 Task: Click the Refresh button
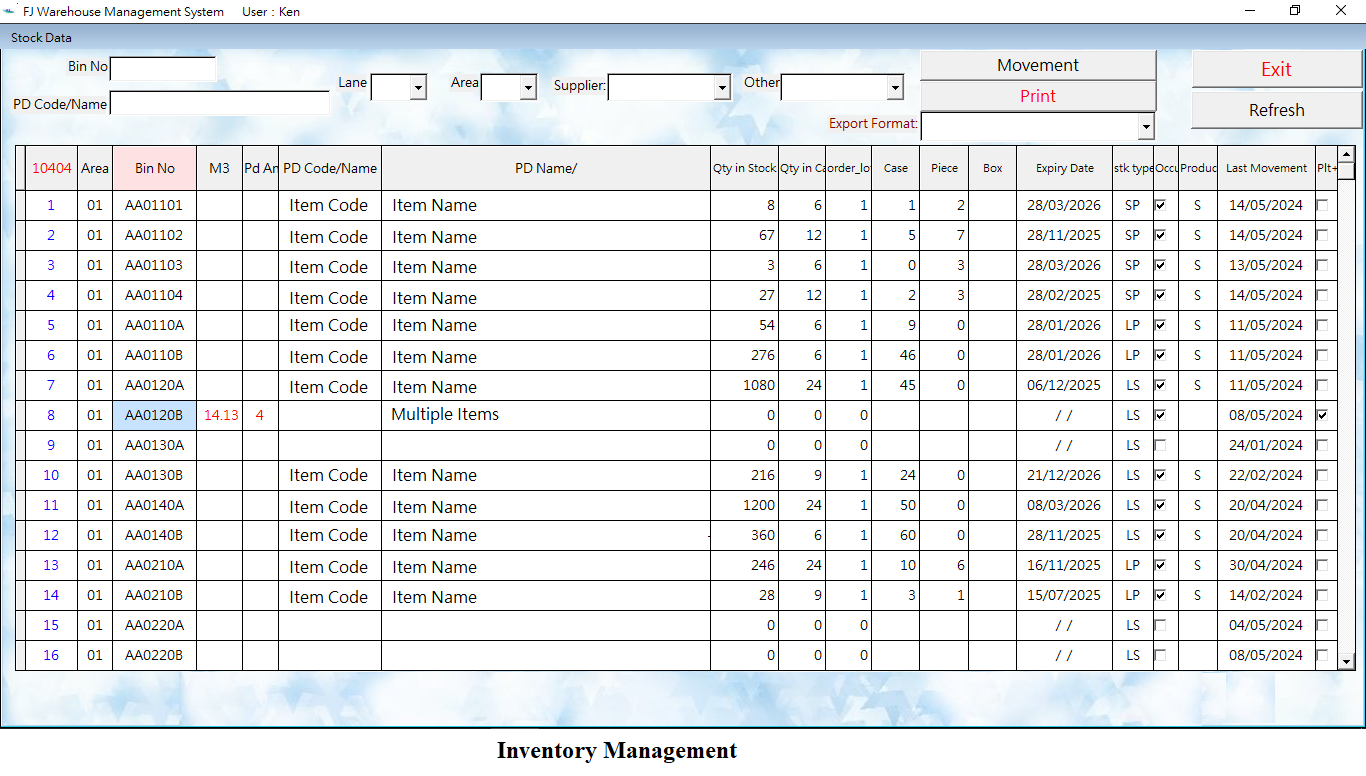[x=1276, y=110]
